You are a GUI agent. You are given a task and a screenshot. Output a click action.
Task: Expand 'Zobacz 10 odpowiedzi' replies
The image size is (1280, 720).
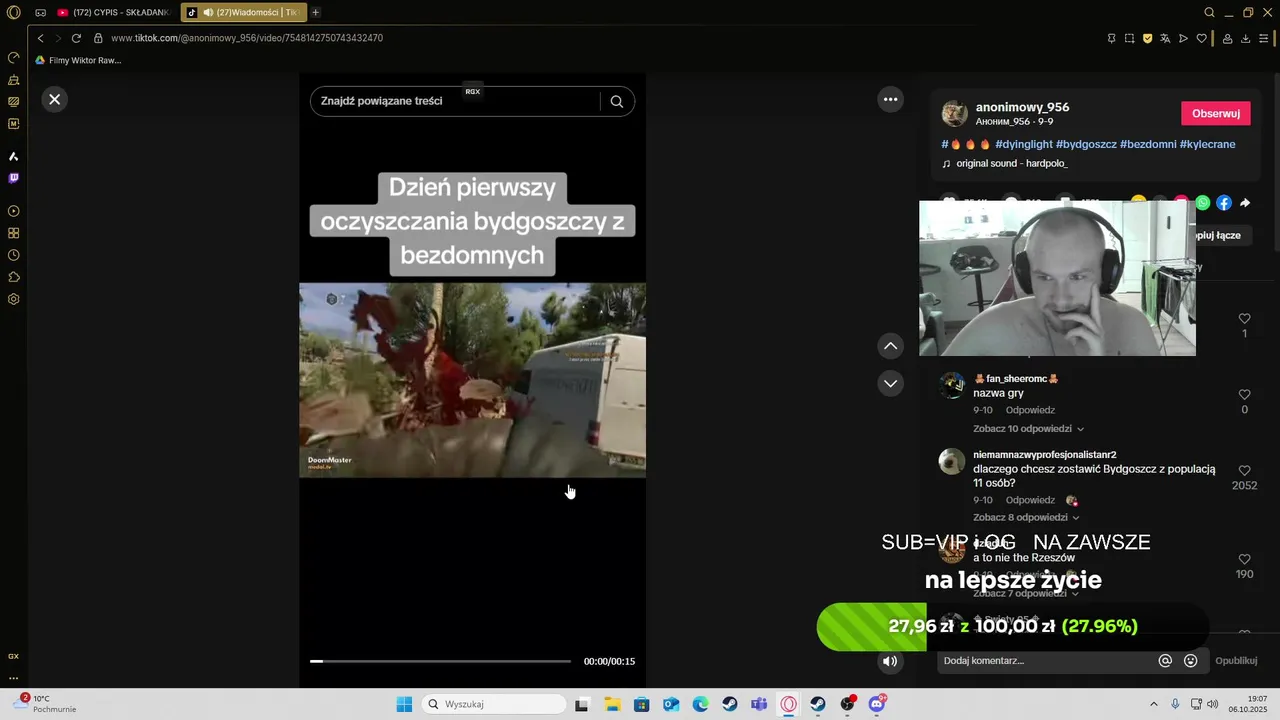[x=1028, y=429]
